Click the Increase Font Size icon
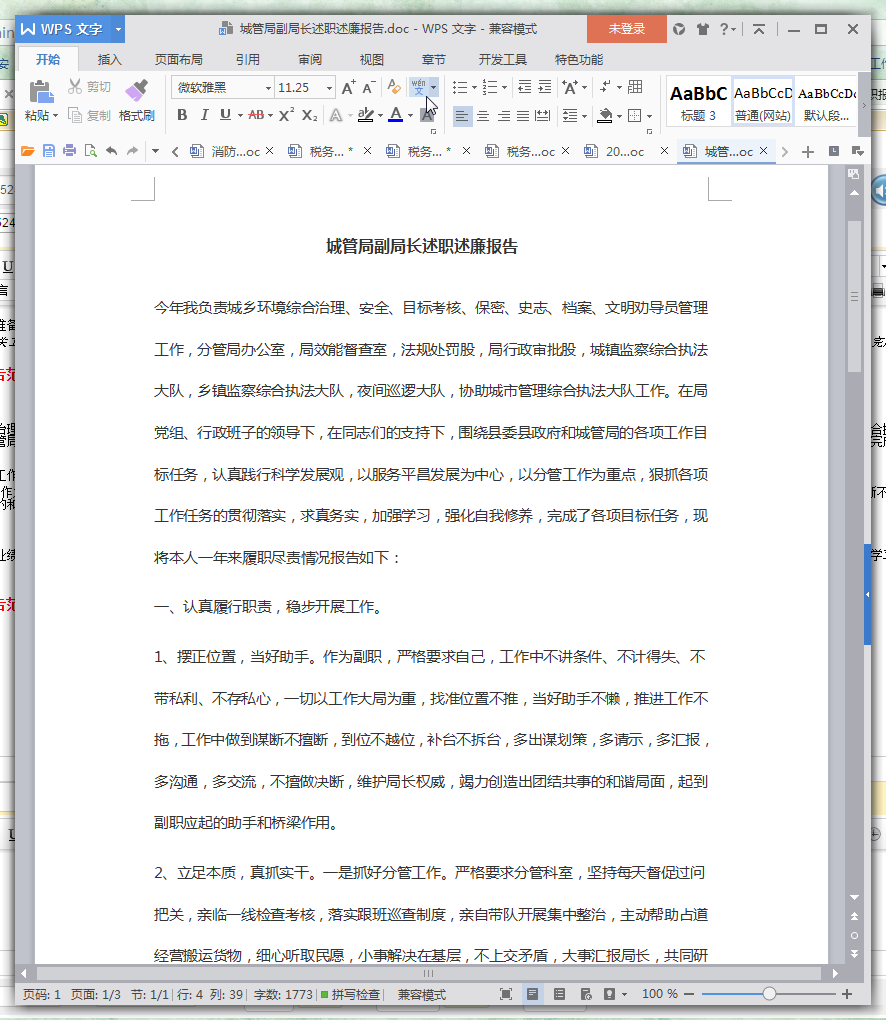The image size is (886, 1020). [349, 87]
